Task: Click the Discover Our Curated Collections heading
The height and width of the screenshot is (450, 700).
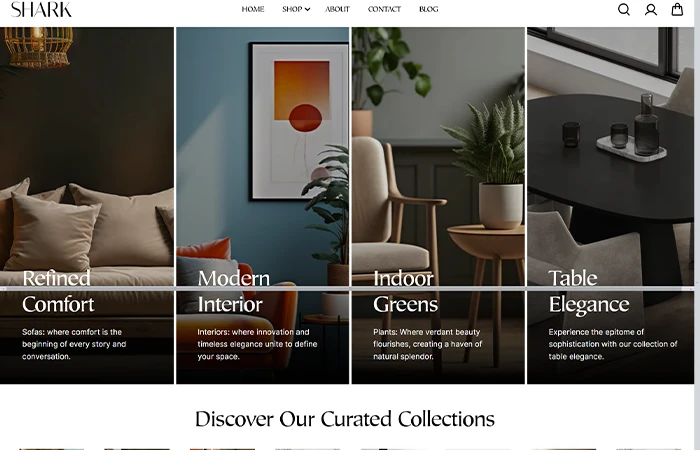Action: (345, 419)
